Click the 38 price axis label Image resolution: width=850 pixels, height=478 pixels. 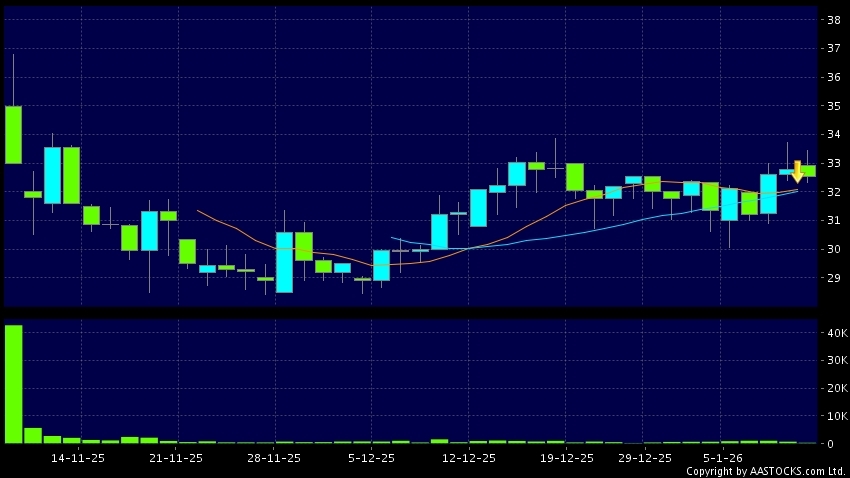(832, 20)
